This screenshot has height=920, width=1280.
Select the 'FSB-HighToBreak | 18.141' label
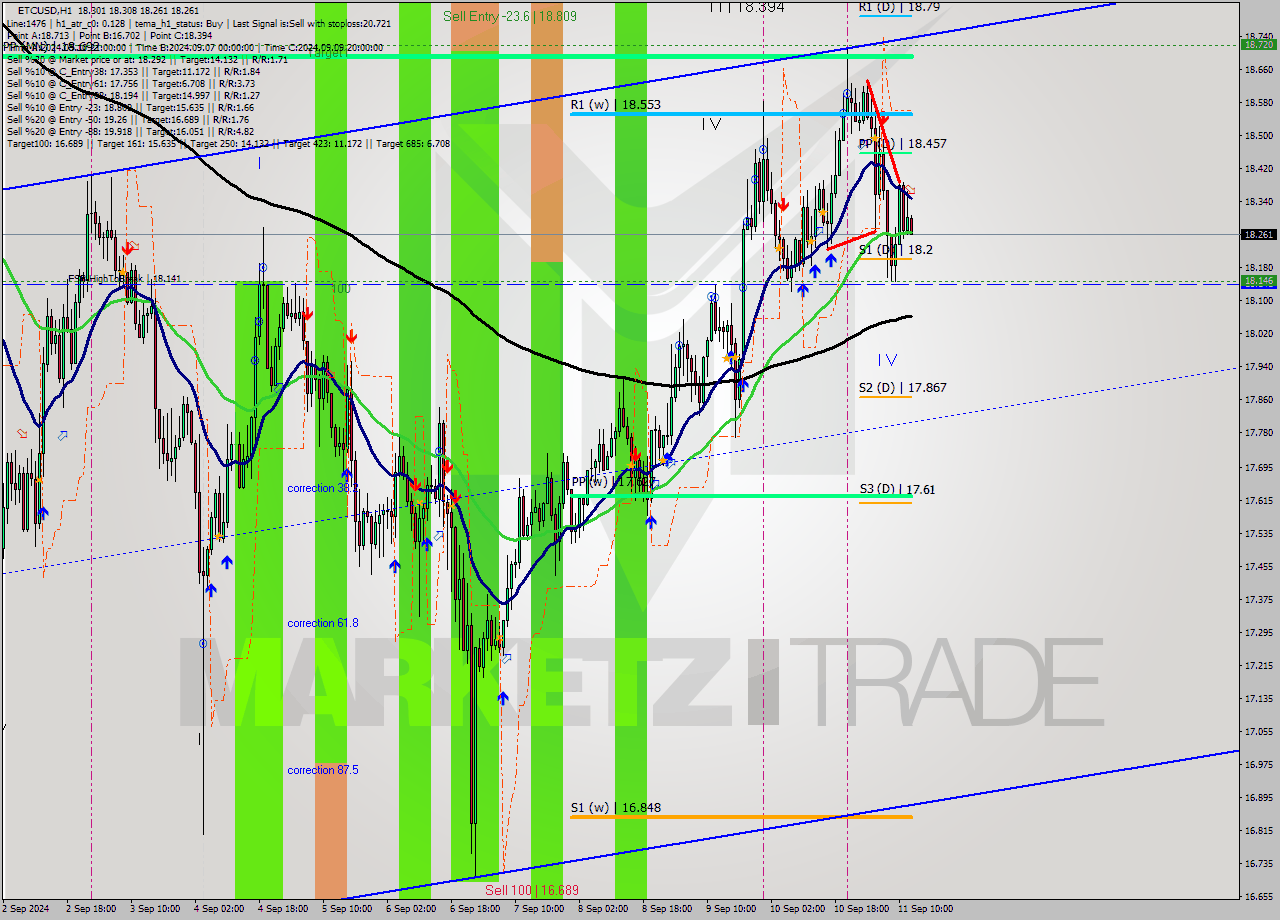click(124, 279)
